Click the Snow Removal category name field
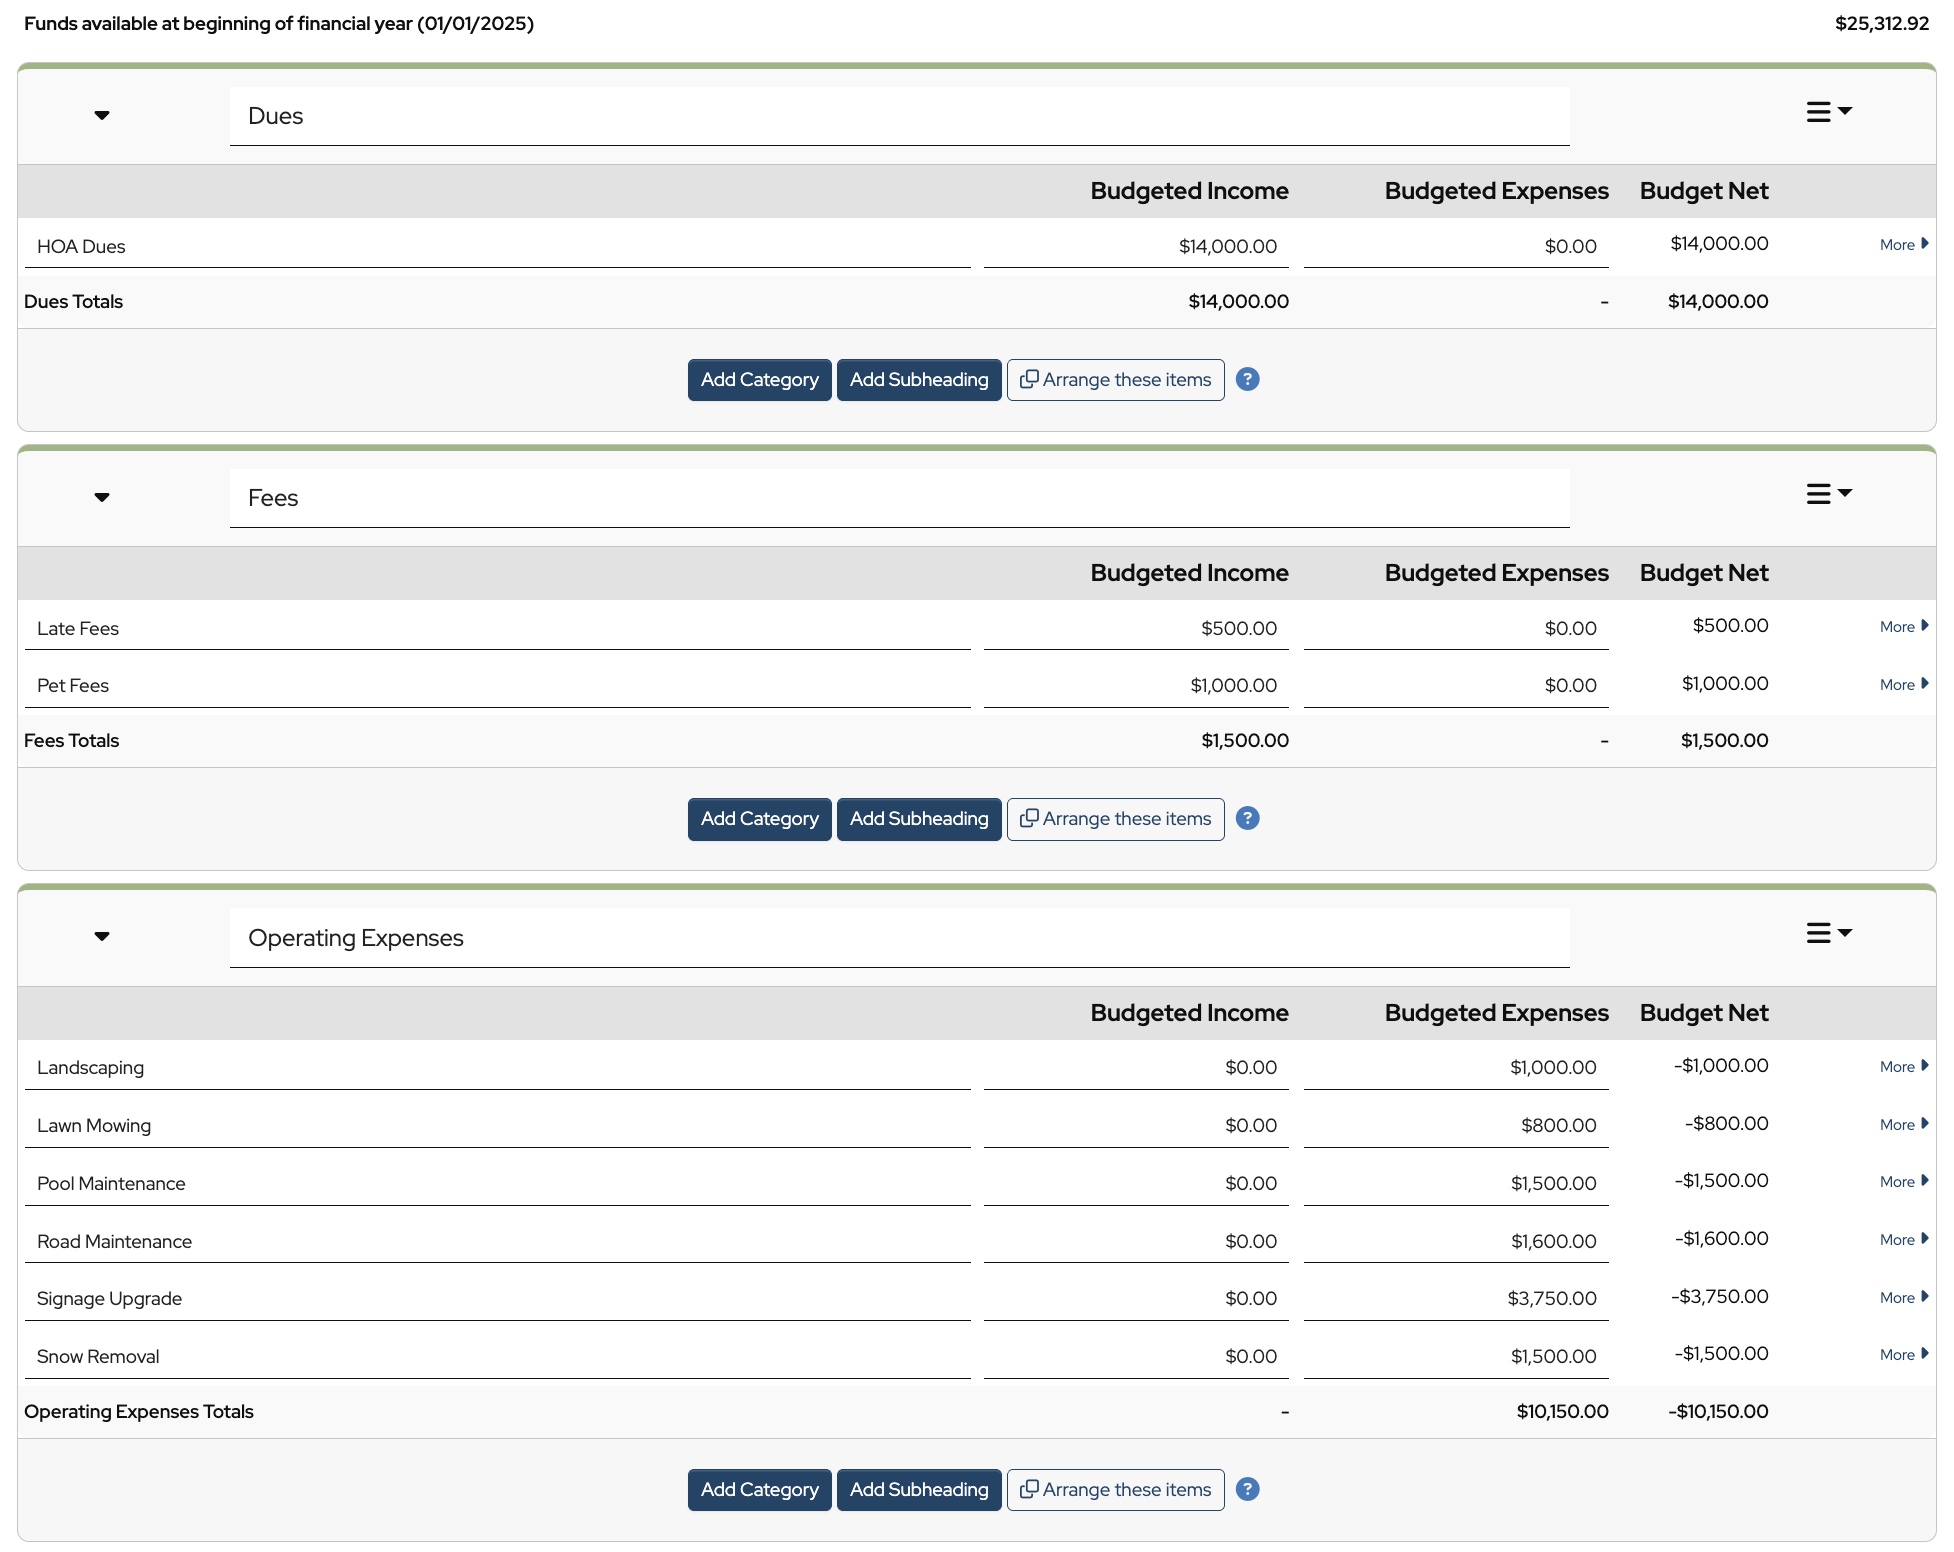Screen dimensions: 1954x1552 [497, 1357]
